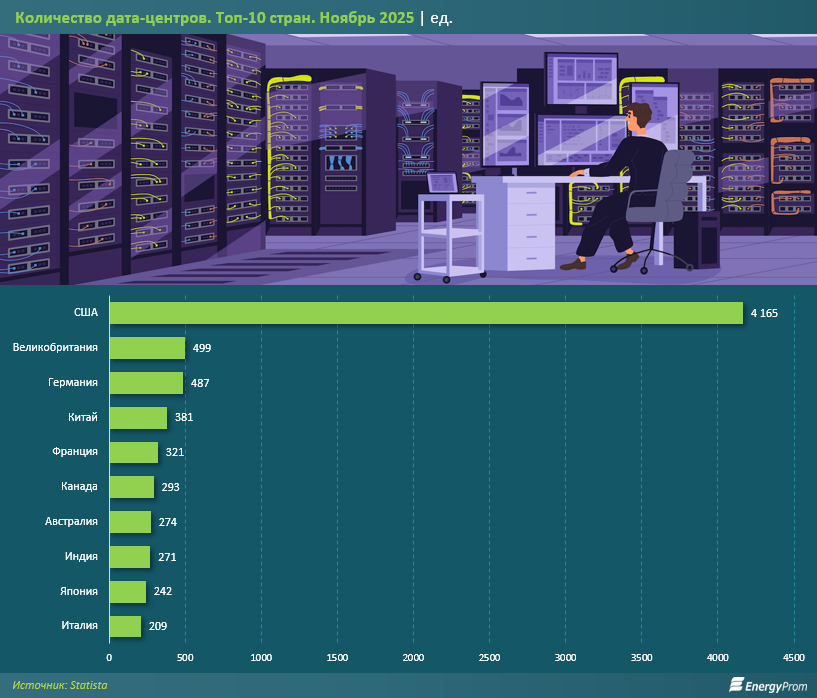The image size is (817, 698).
Task: Click the 4 165 value label
Action: [x=762, y=313]
